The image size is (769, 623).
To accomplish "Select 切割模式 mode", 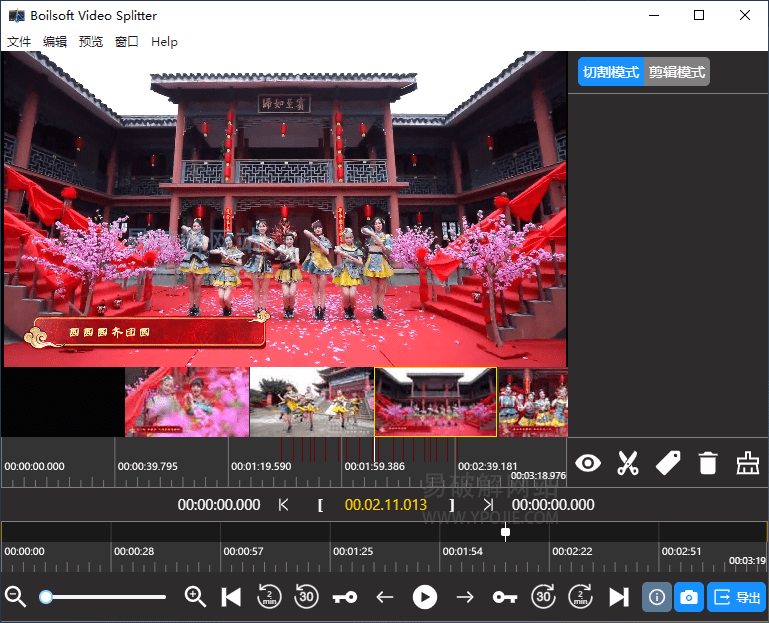I will [x=611, y=72].
